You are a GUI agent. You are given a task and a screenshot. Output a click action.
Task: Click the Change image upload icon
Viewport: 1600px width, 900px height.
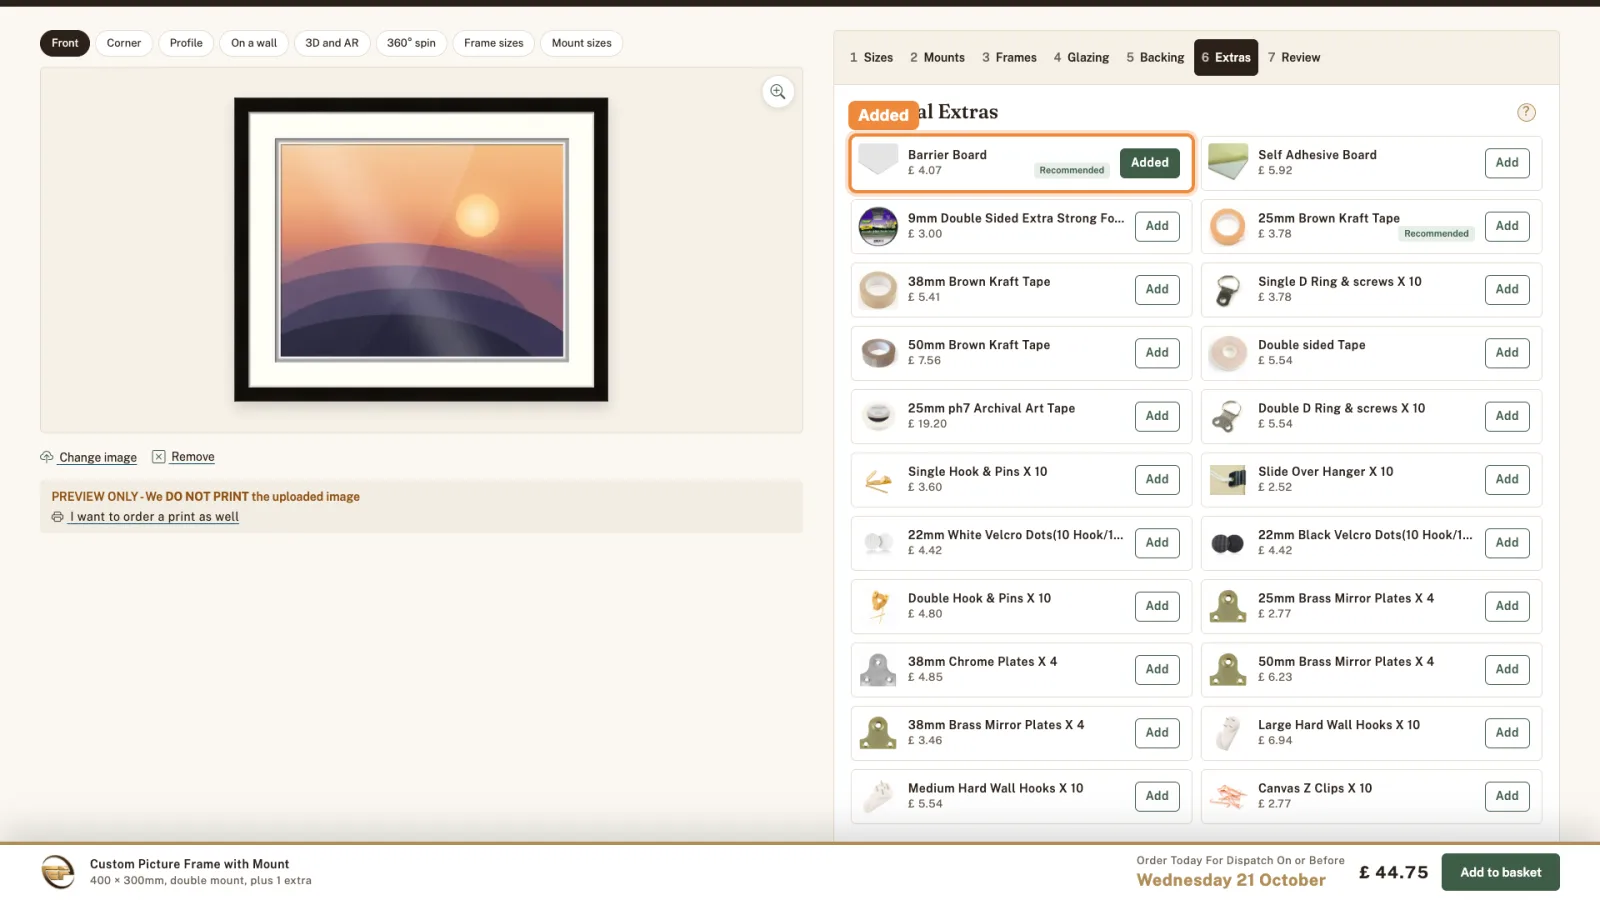tap(47, 457)
